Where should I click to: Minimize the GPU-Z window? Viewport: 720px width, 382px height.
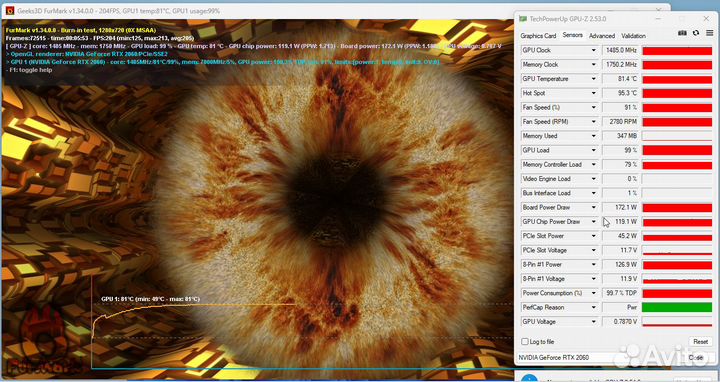658,19
